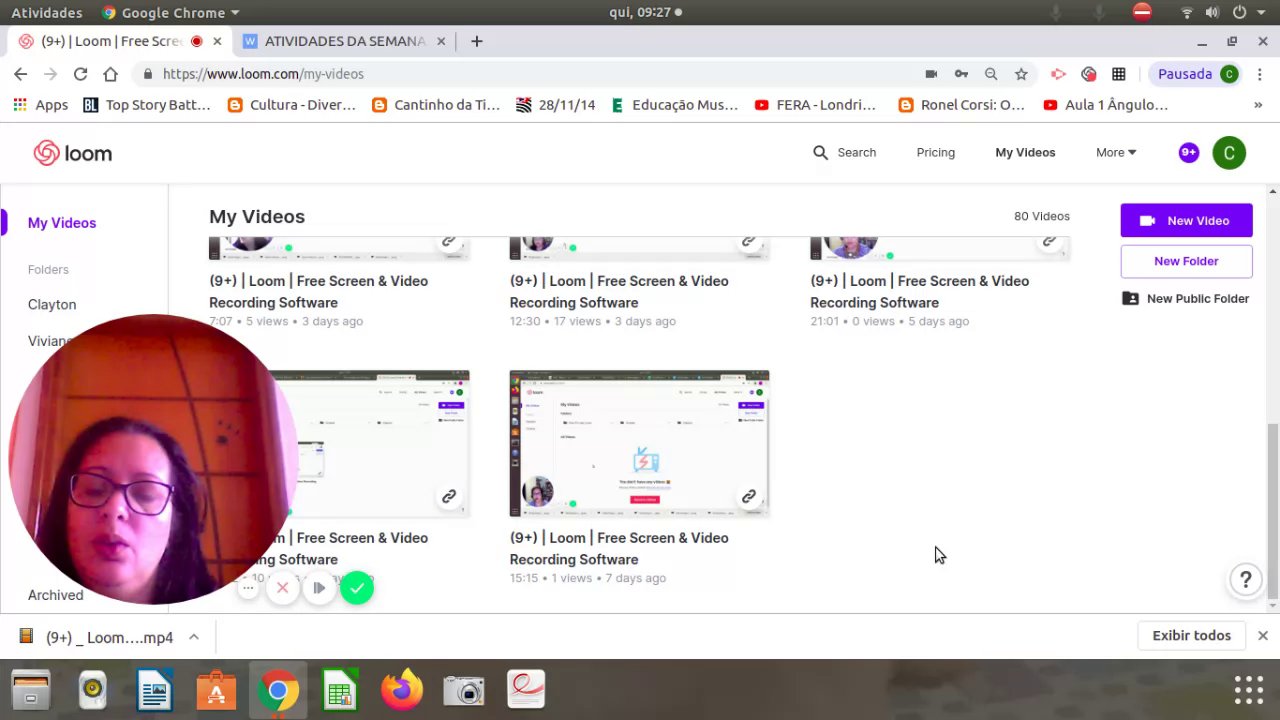Click the New Video button
Screen dimensions: 1280x720
[x=1186, y=221]
